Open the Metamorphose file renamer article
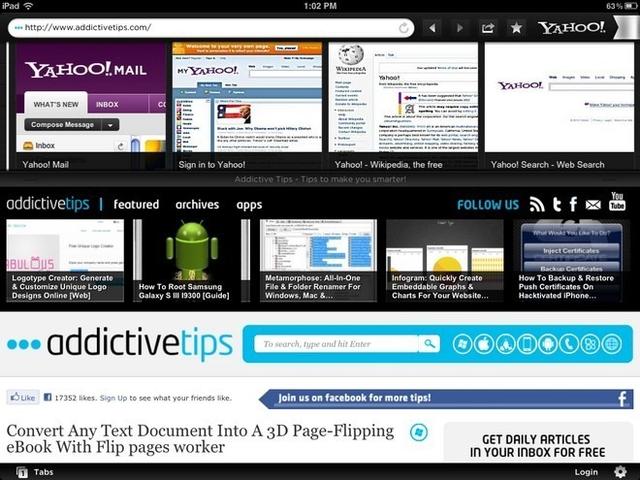 (318, 260)
